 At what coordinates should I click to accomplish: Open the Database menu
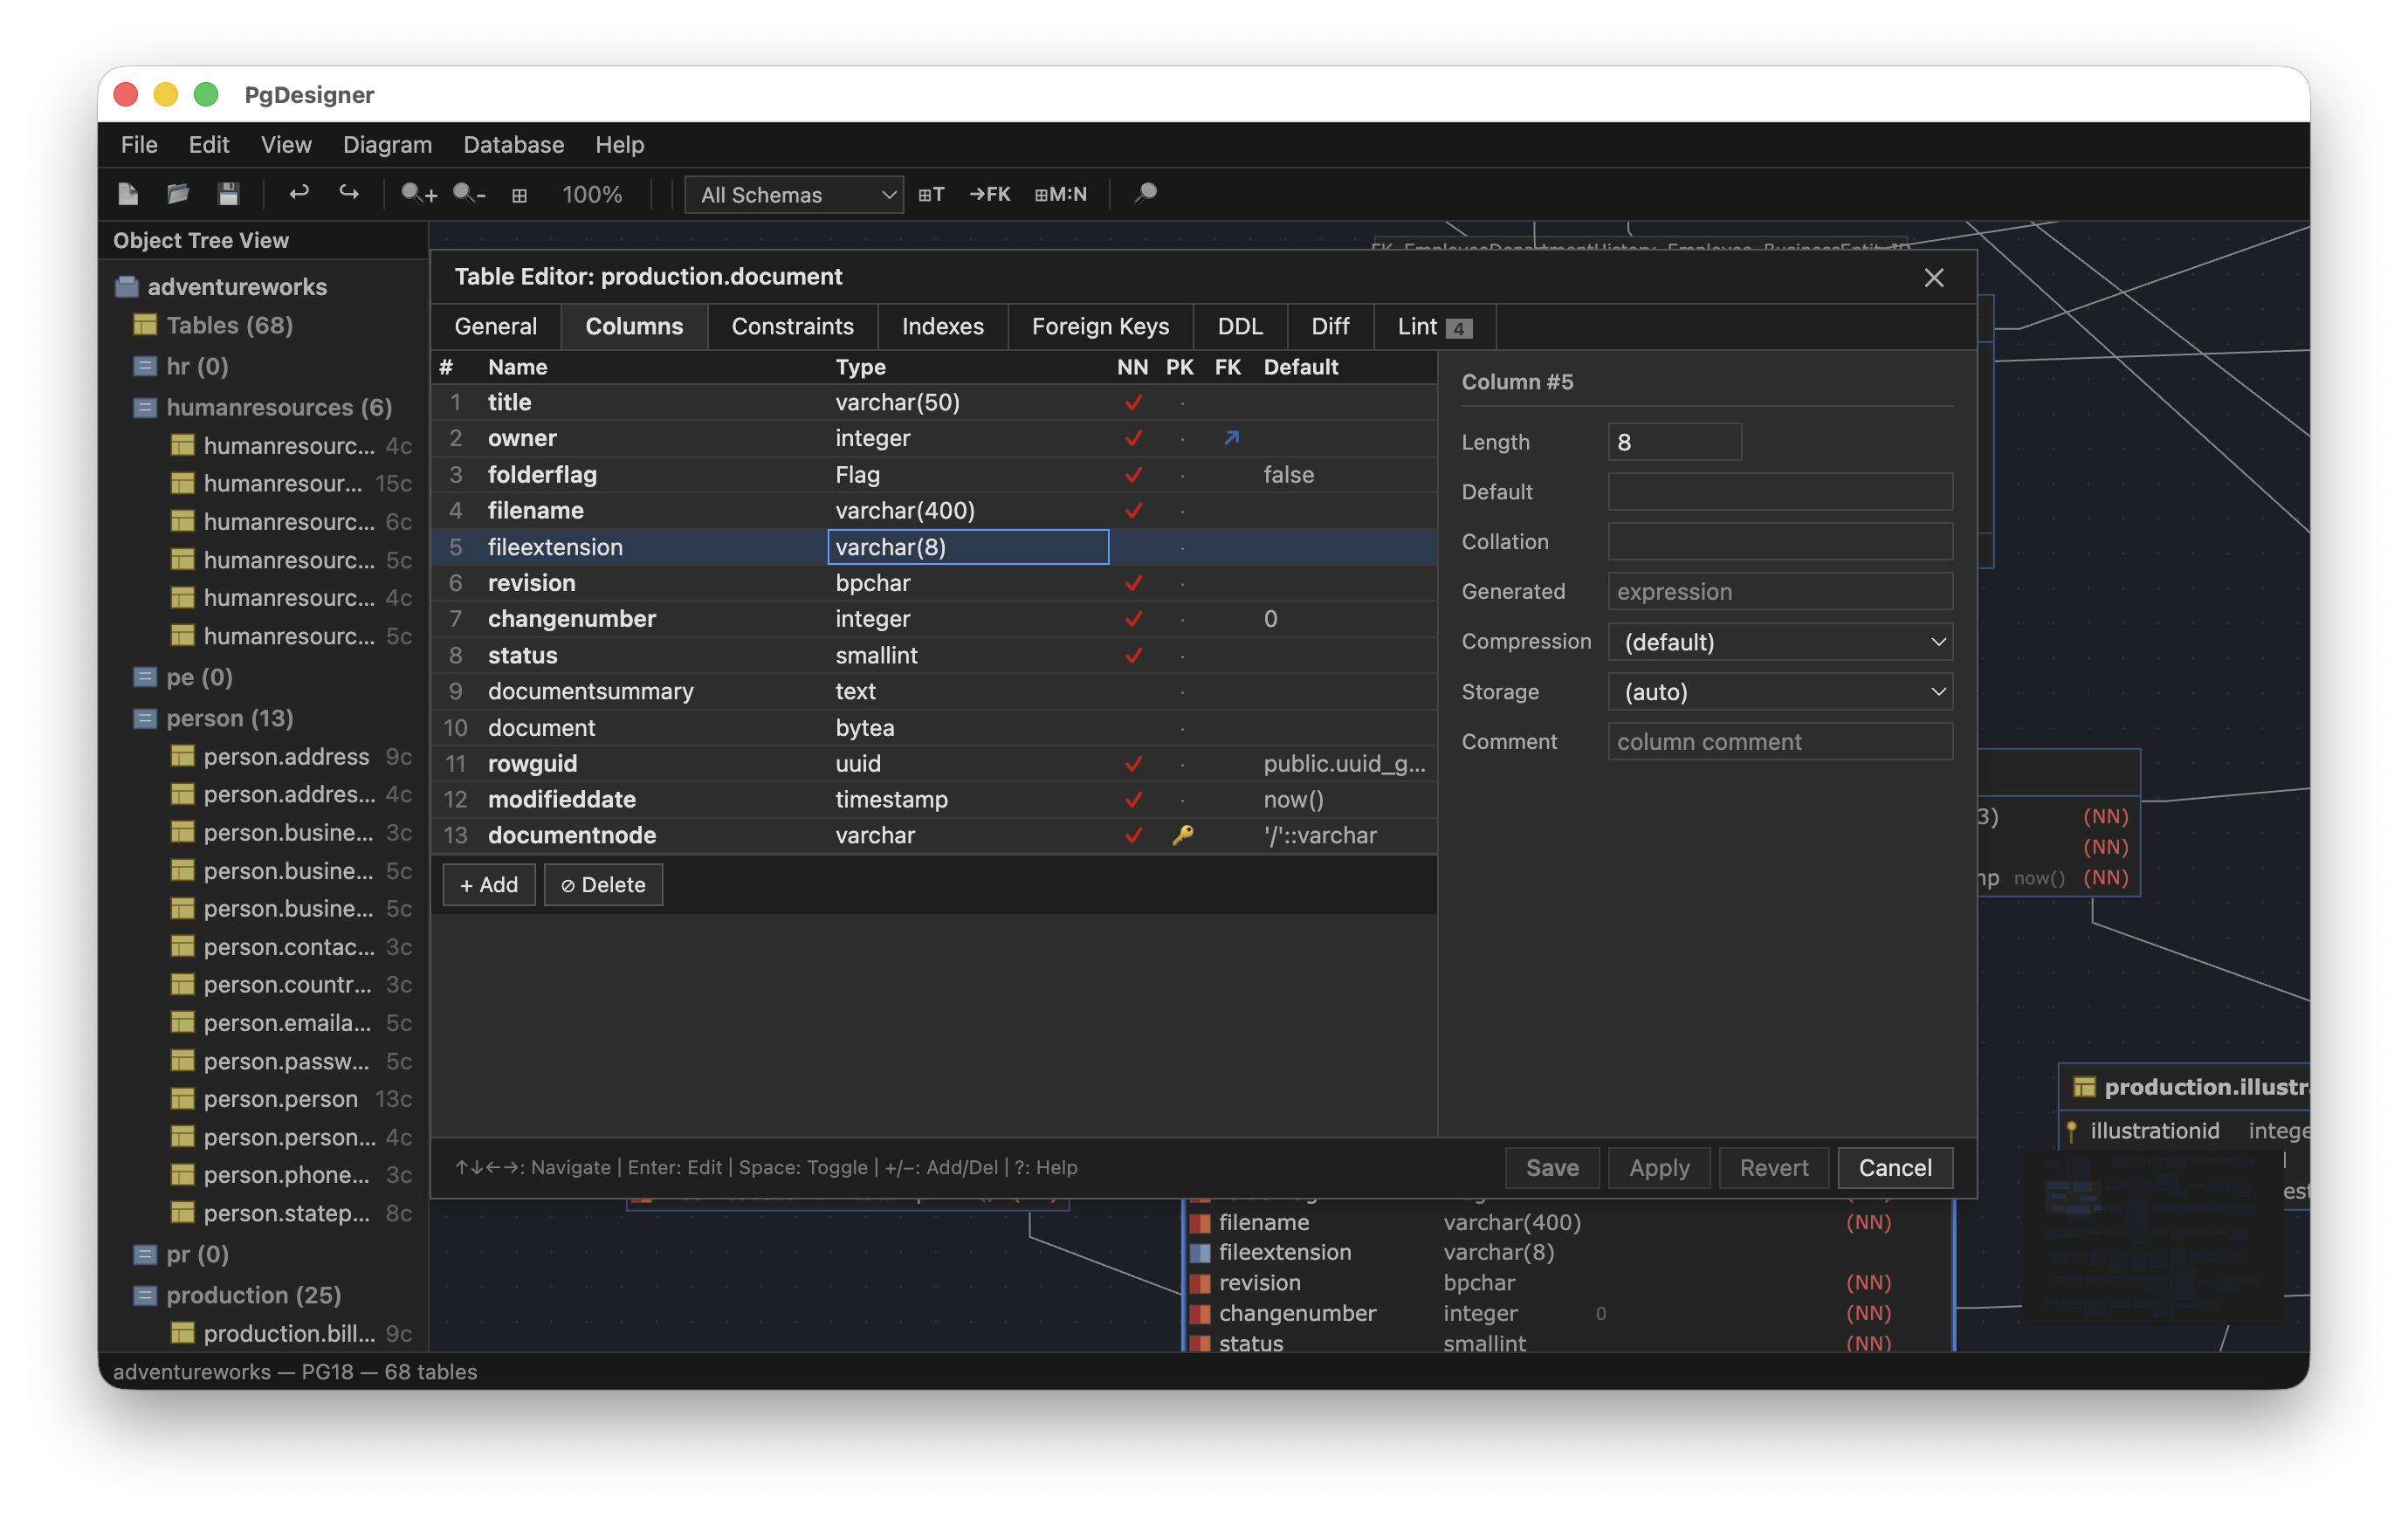click(x=513, y=144)
